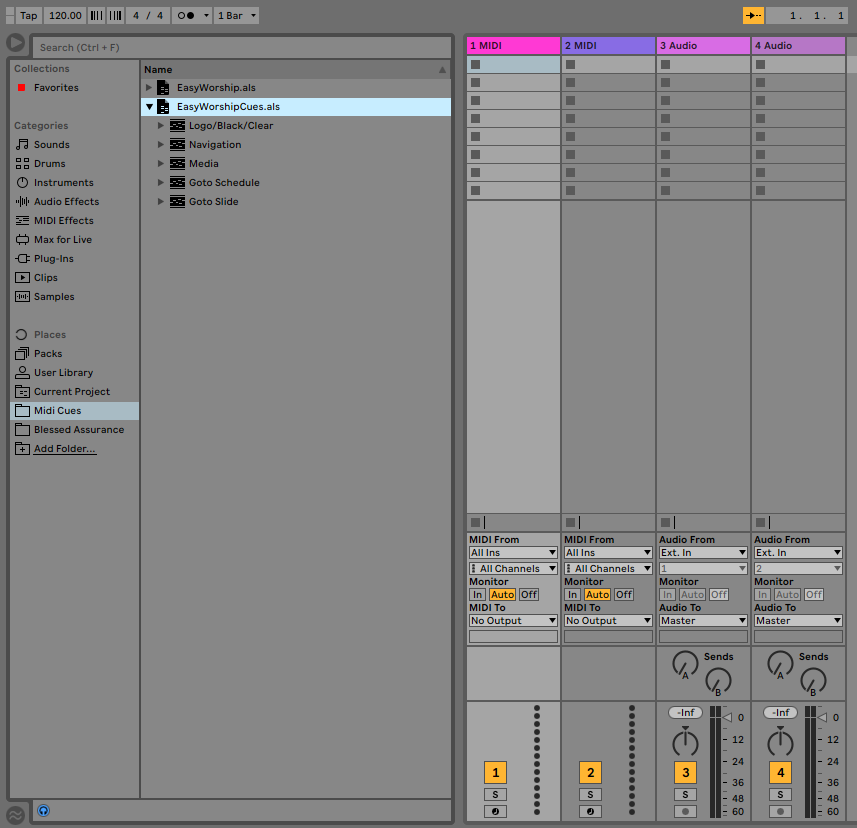The image size is (857, 828).
Task: Open the Audio Effects category
Action: [66, 202]
